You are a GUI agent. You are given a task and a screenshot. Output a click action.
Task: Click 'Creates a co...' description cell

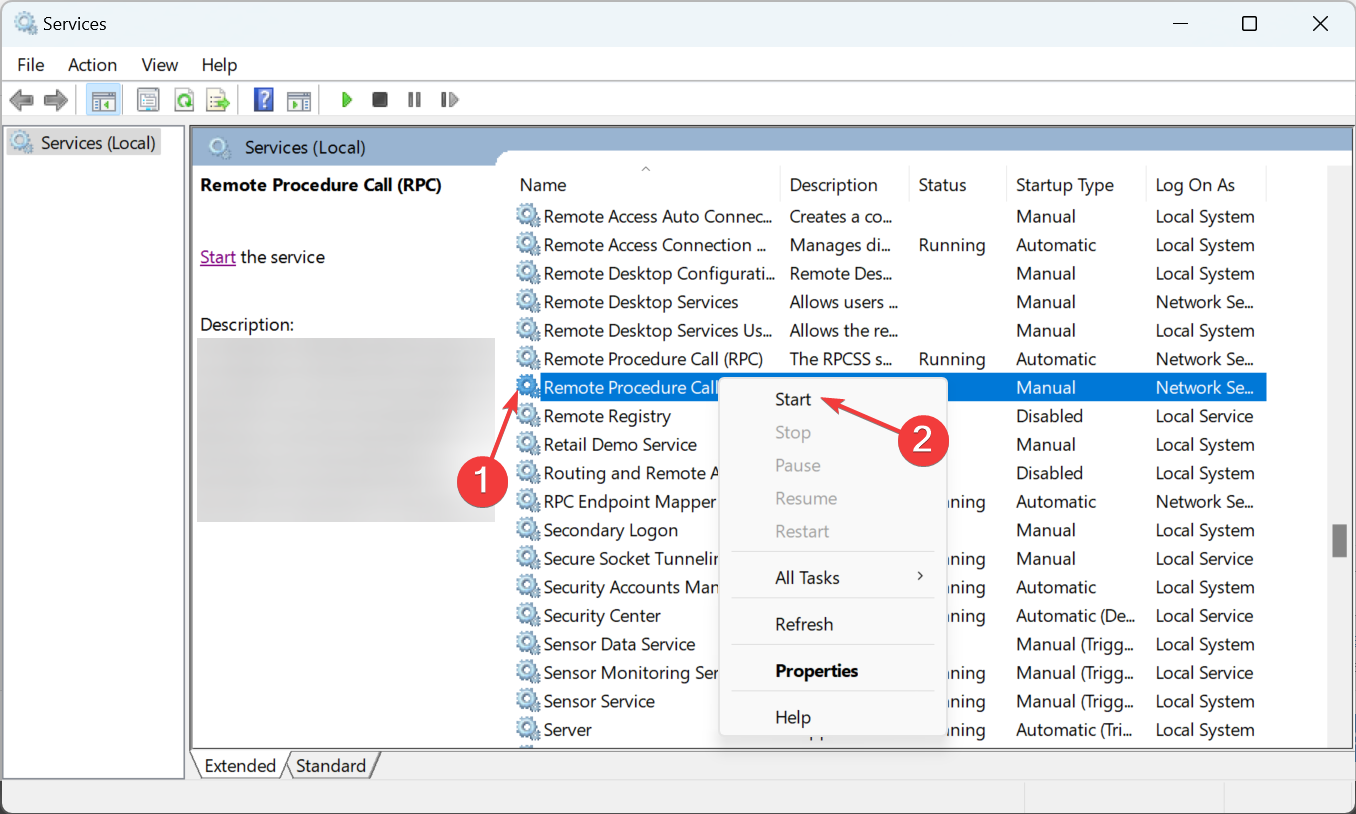tap(841, 216)
